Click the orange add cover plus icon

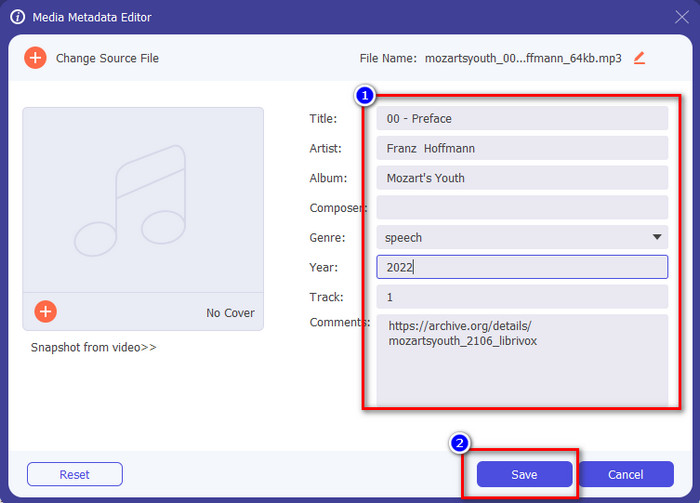tap(45, 312)
